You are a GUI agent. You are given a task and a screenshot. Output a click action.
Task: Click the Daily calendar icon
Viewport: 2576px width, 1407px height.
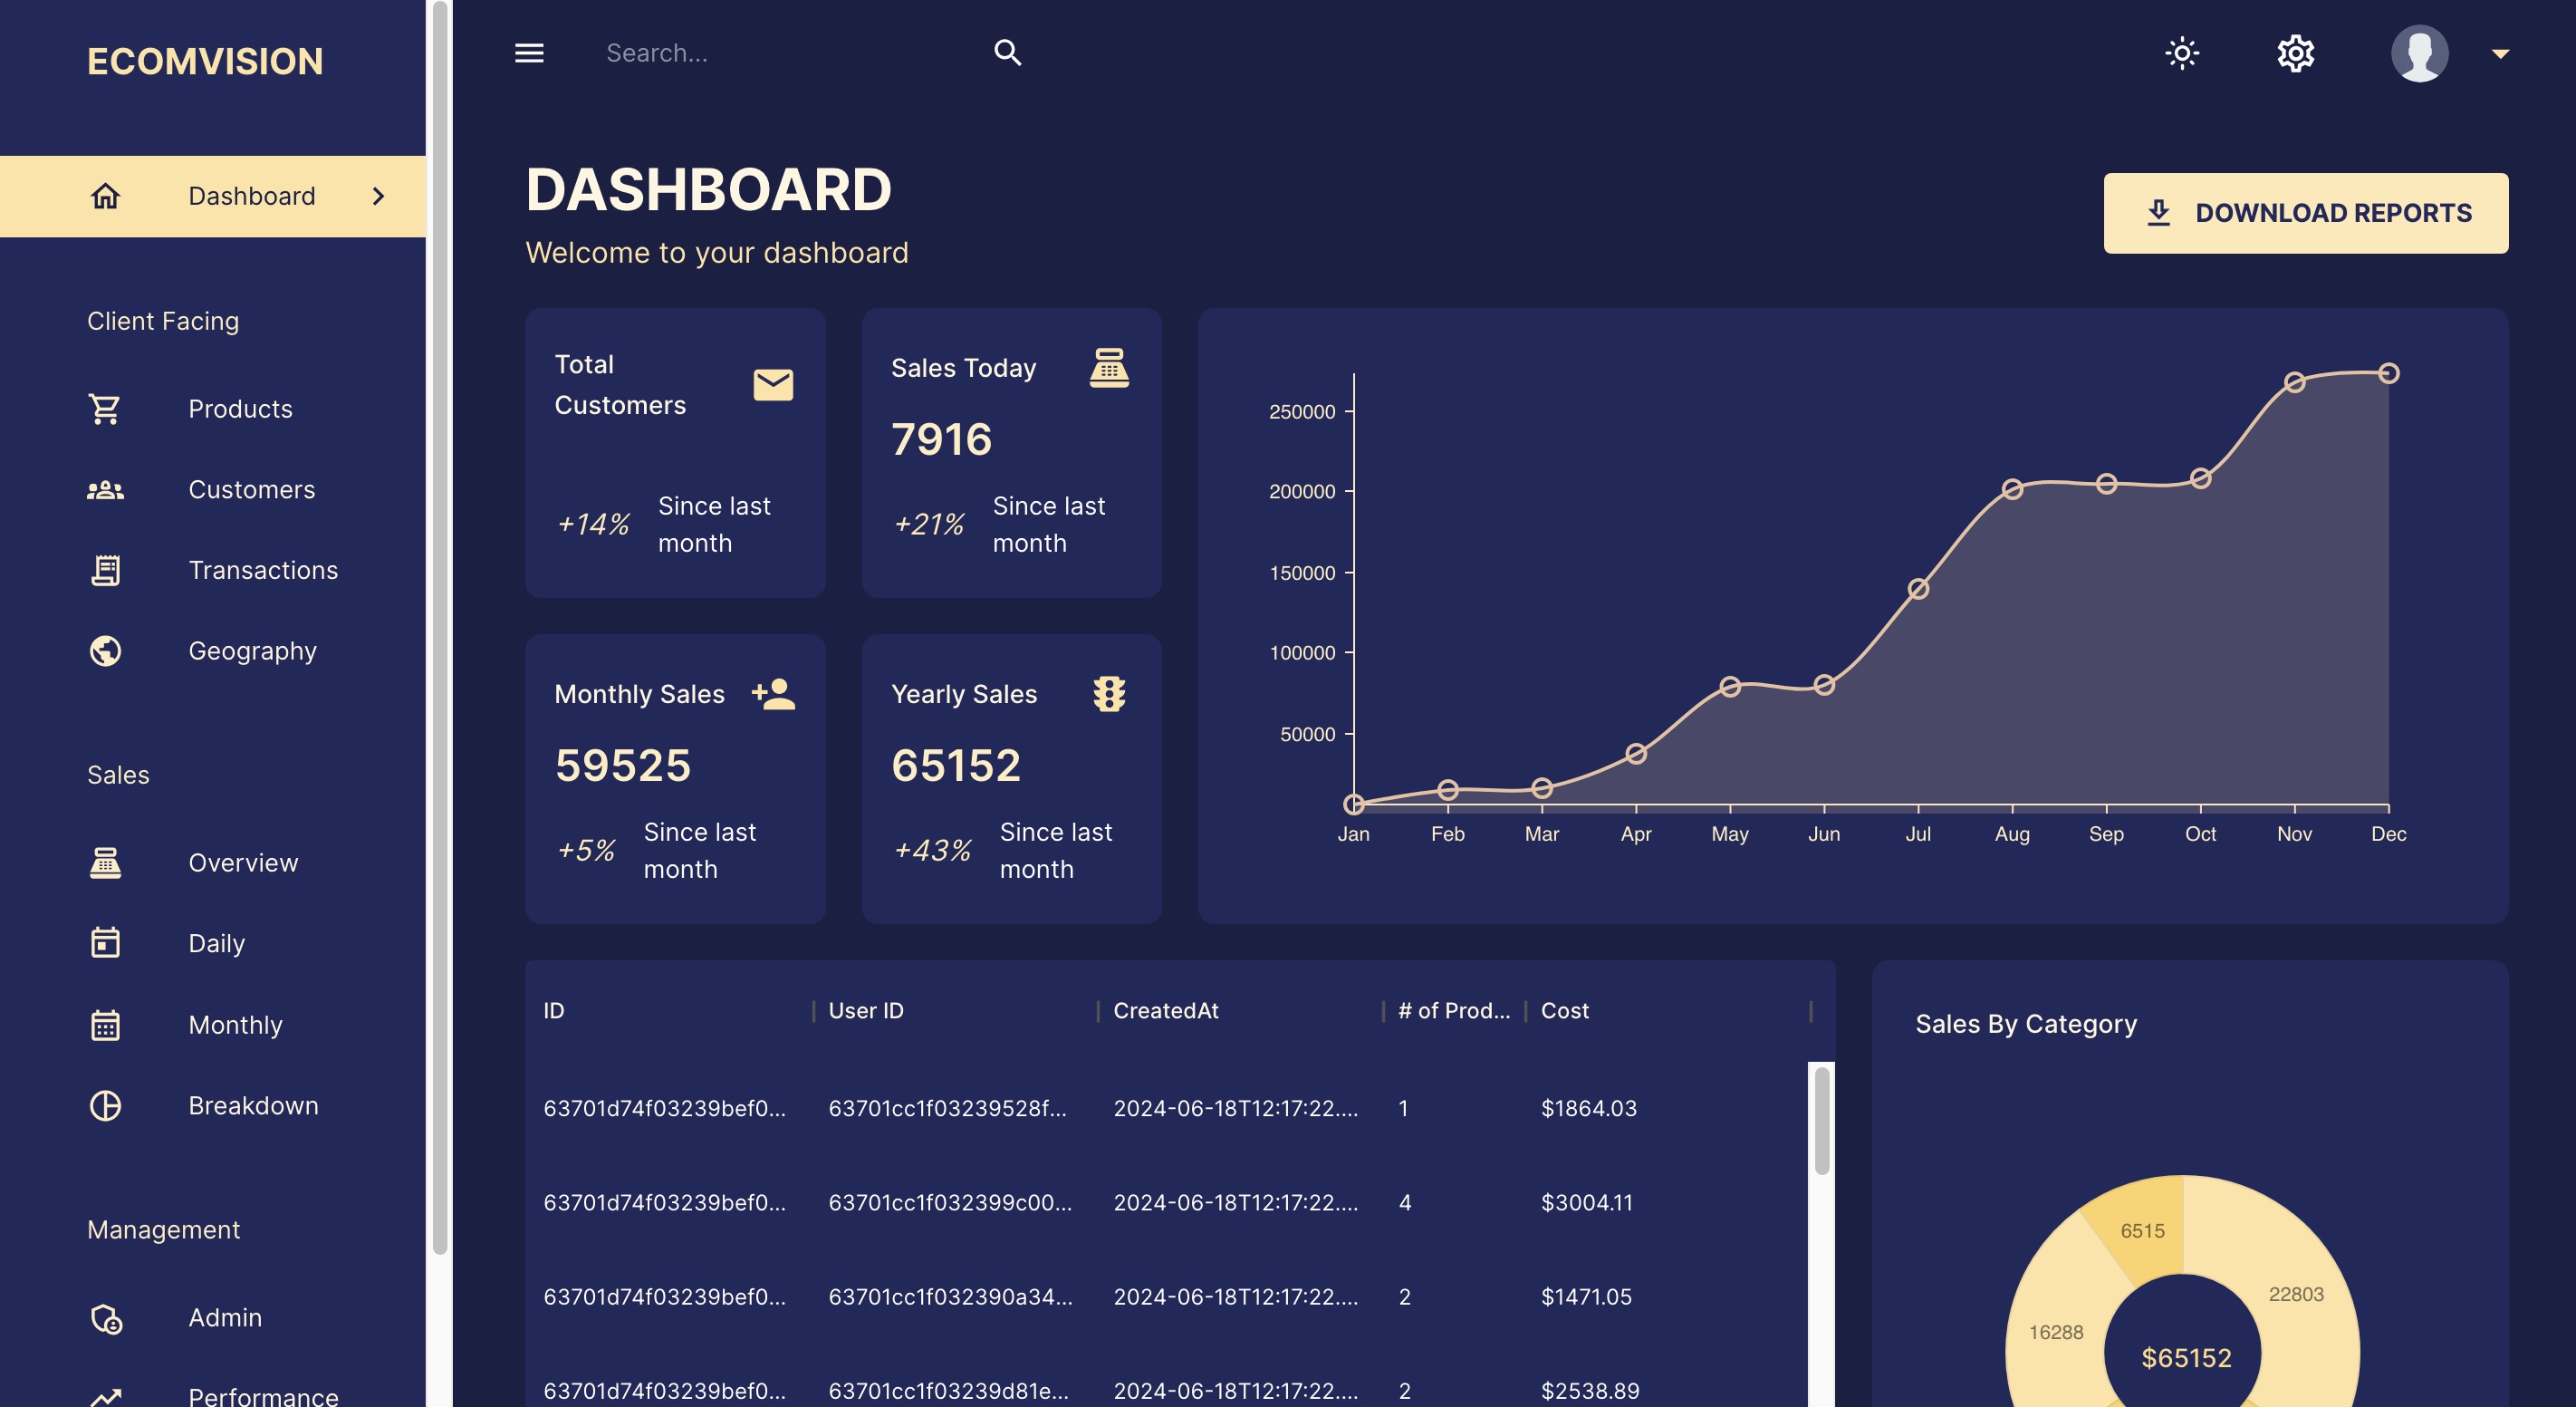click(105, 943)
